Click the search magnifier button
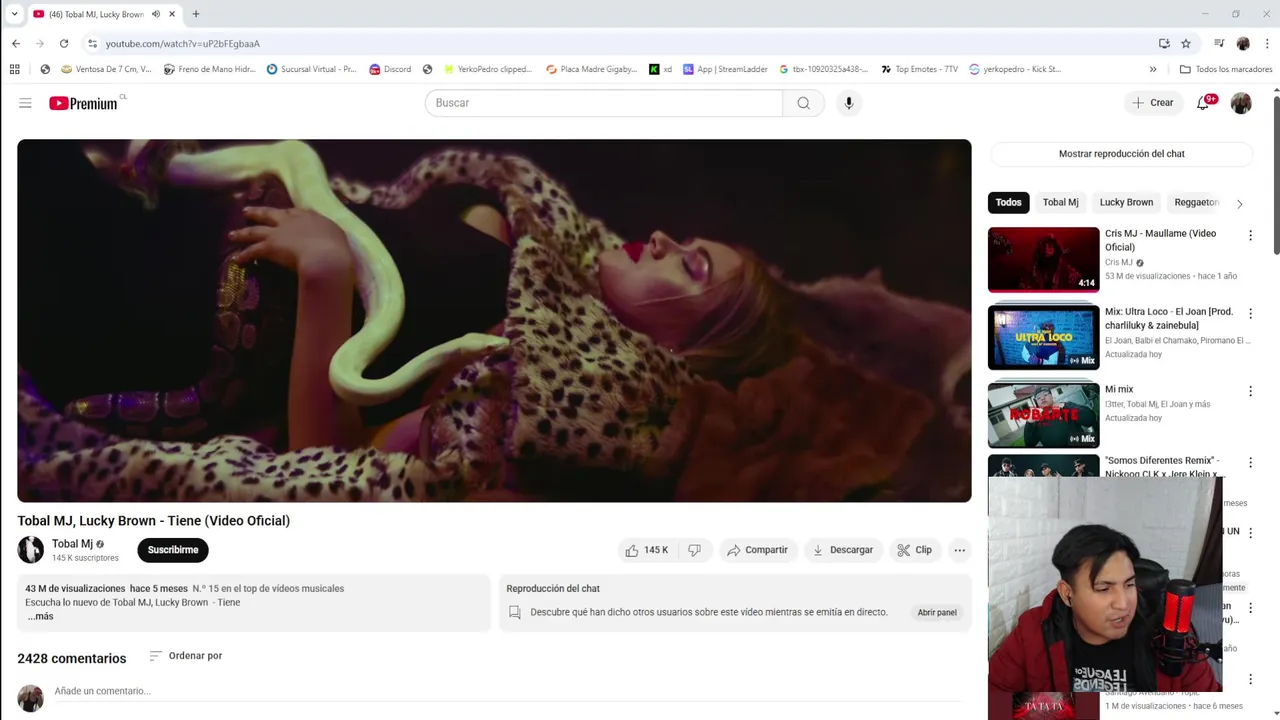Image resolution: width=1280 pixels, height=720 pixels. 803,103
